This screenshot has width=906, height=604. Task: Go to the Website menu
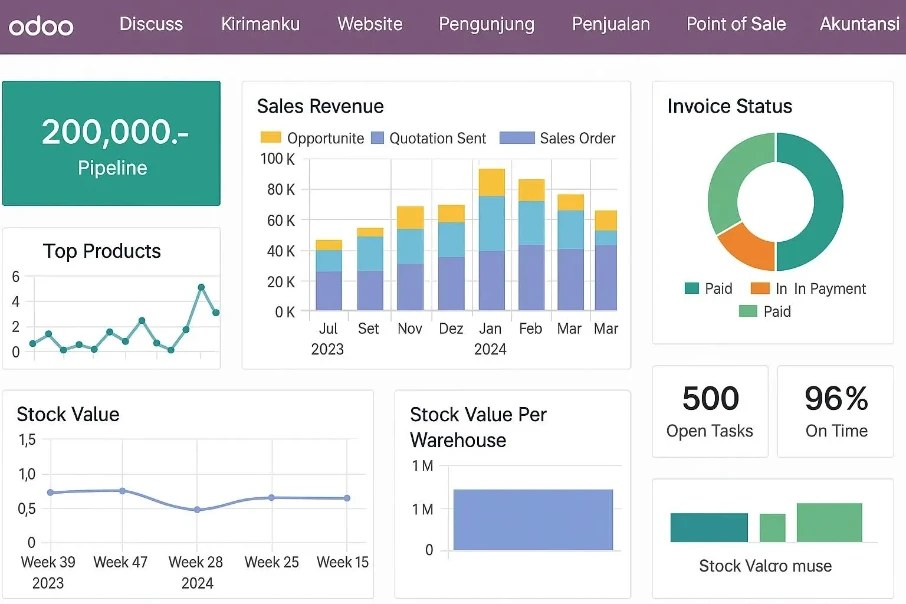(x=370, y=24)
